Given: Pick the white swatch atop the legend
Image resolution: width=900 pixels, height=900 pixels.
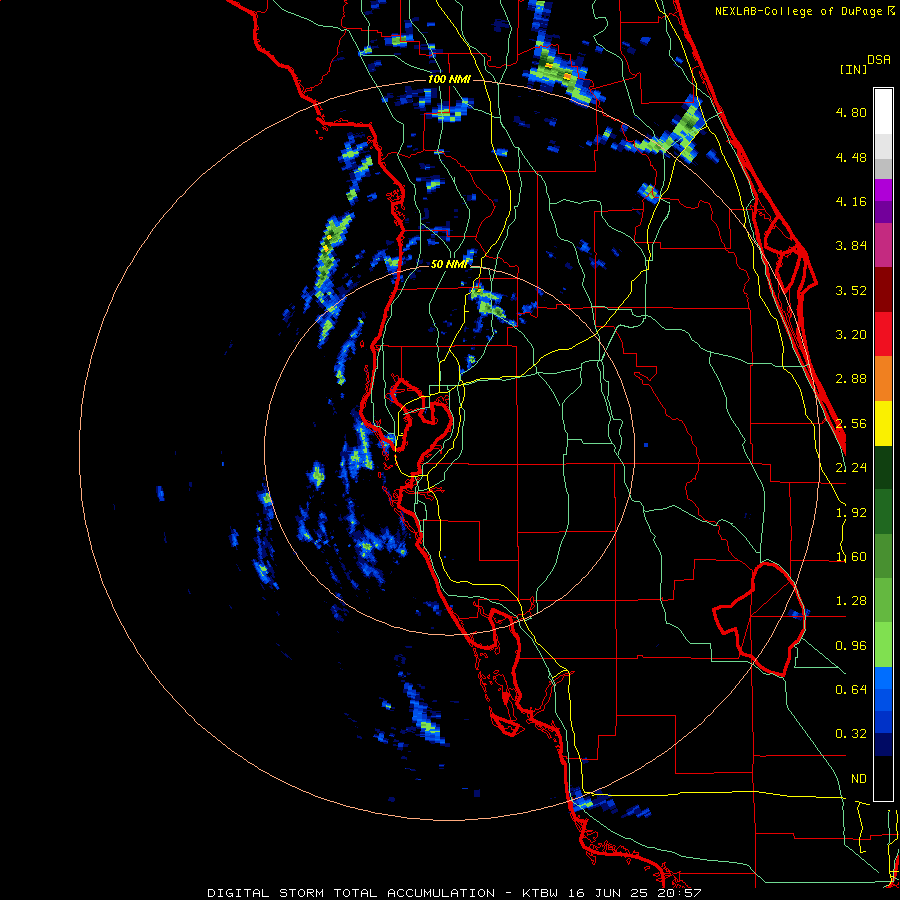Looking at the screenshot, I should [x=883, y=112].
